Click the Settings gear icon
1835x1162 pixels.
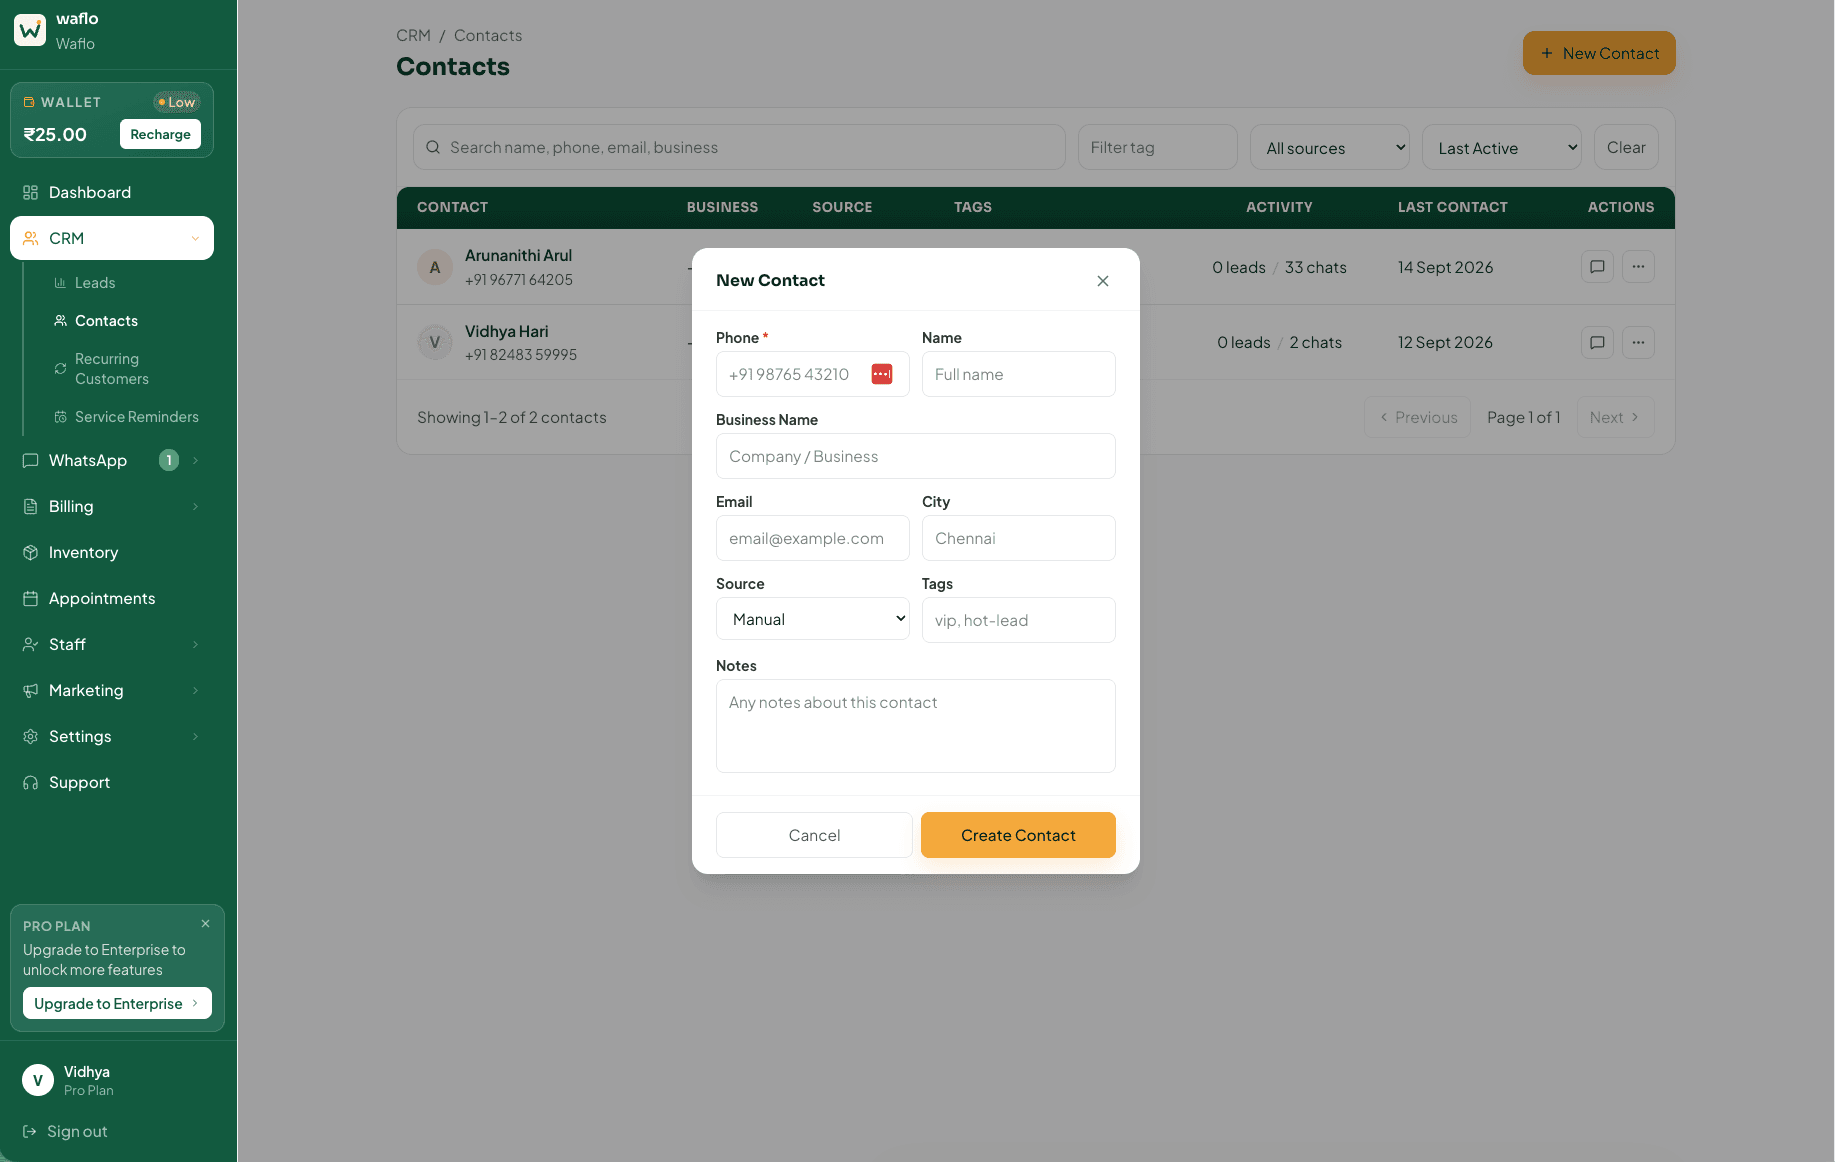pos(31,736)
